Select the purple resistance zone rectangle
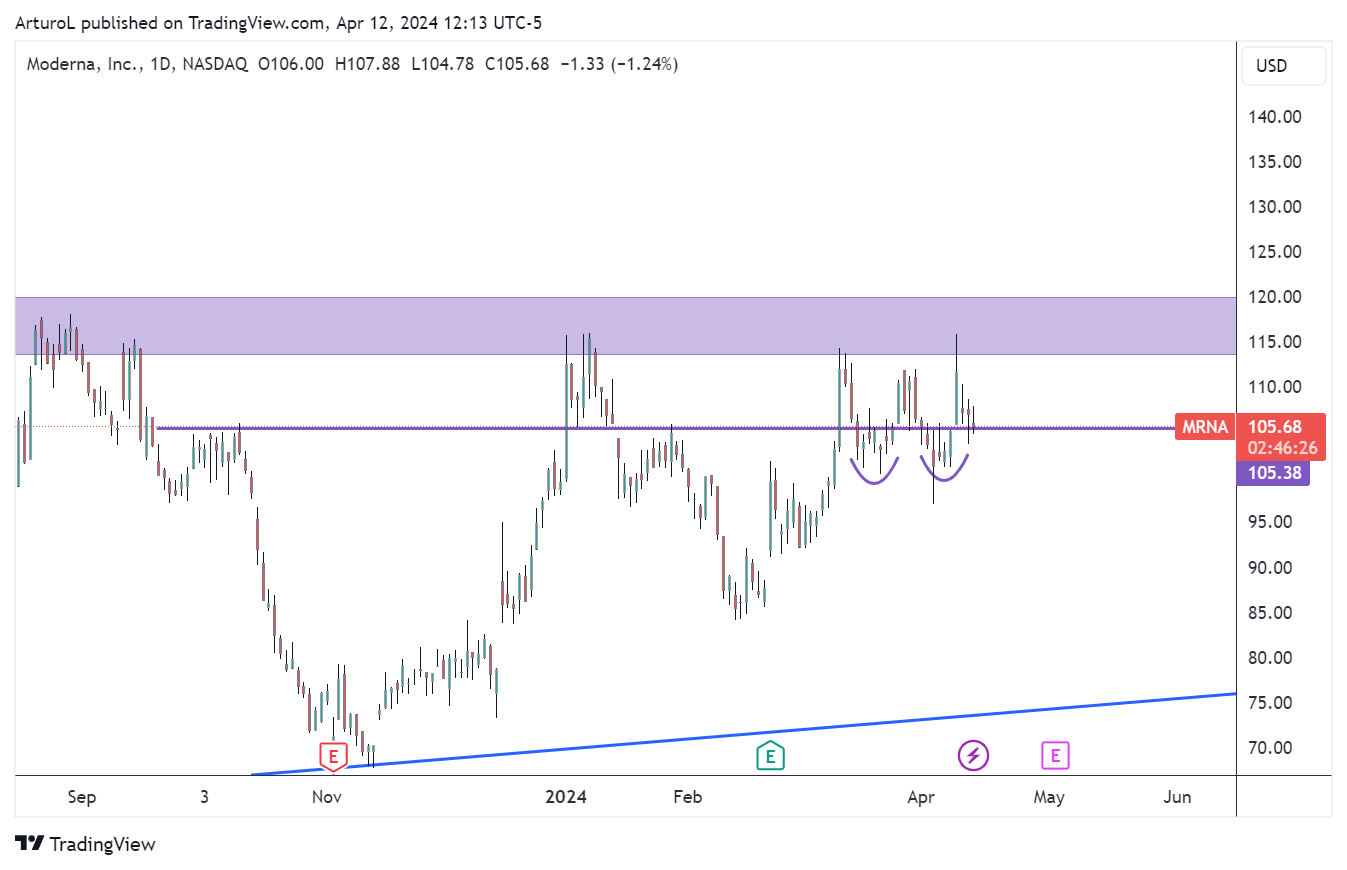 tap(626, 326)
